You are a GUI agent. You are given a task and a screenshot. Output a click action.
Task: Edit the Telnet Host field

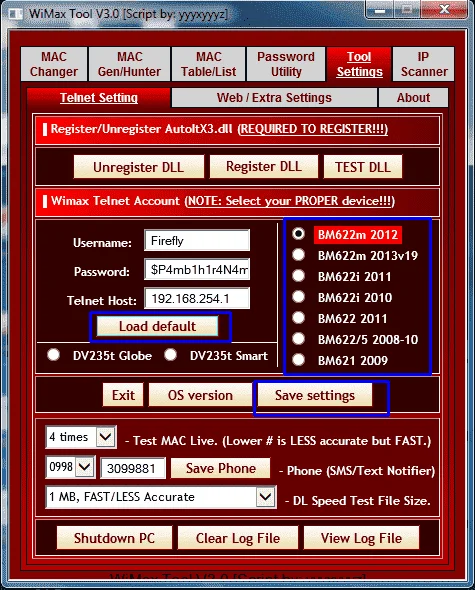197,298
